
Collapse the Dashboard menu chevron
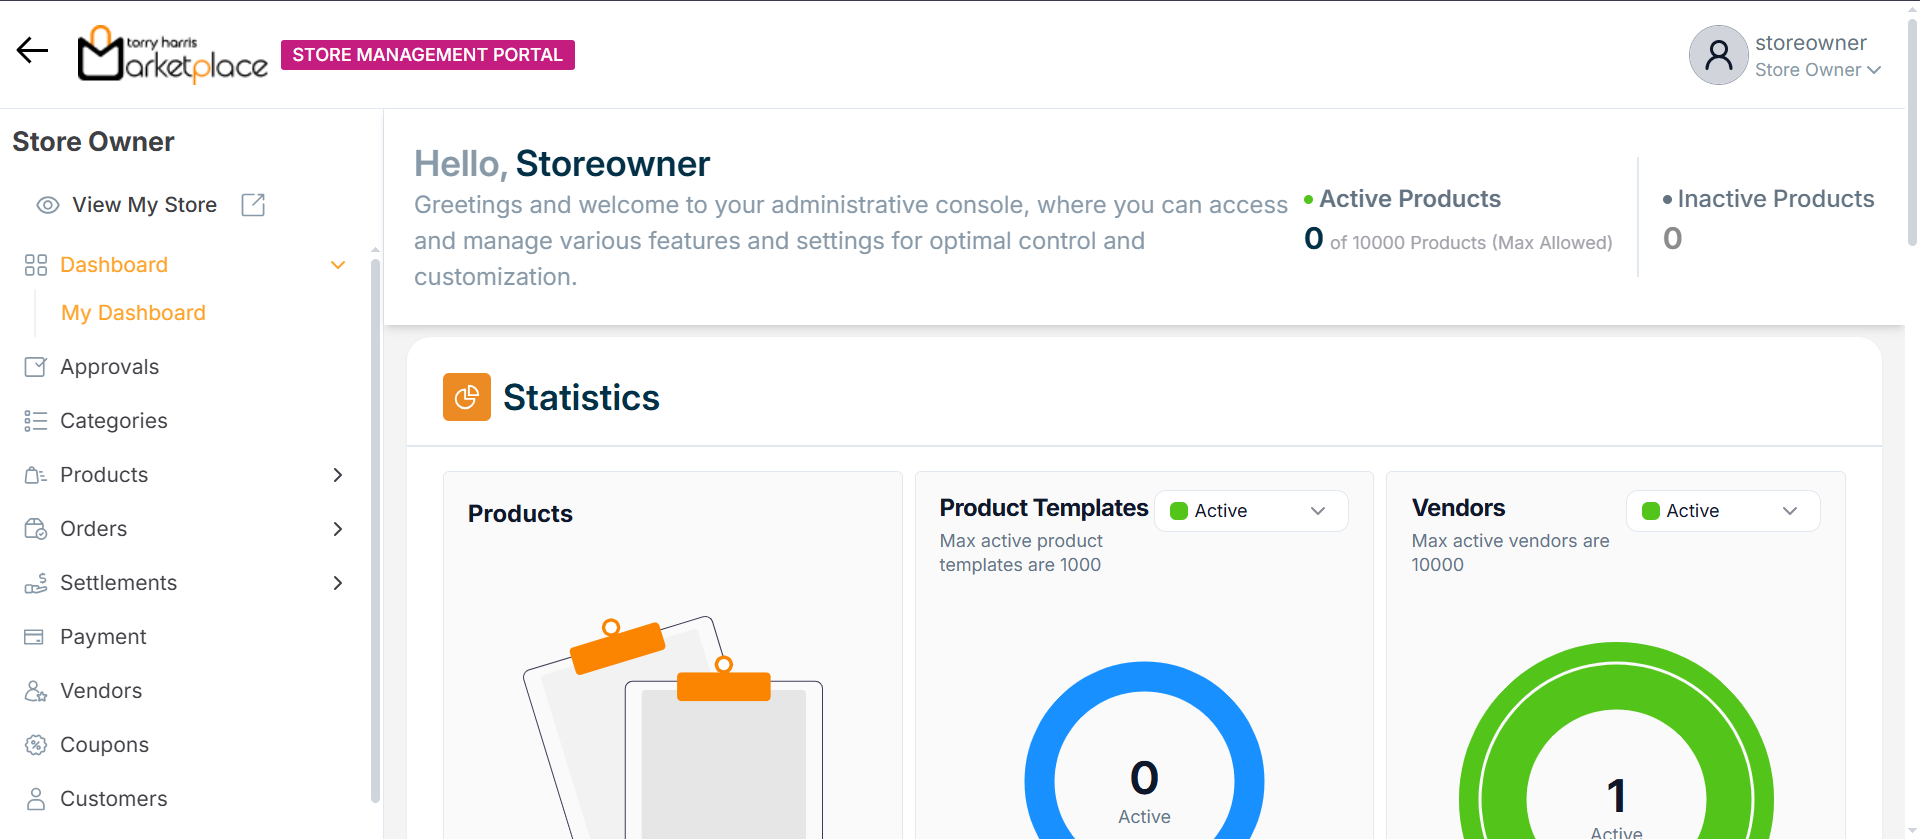[338, 265]
